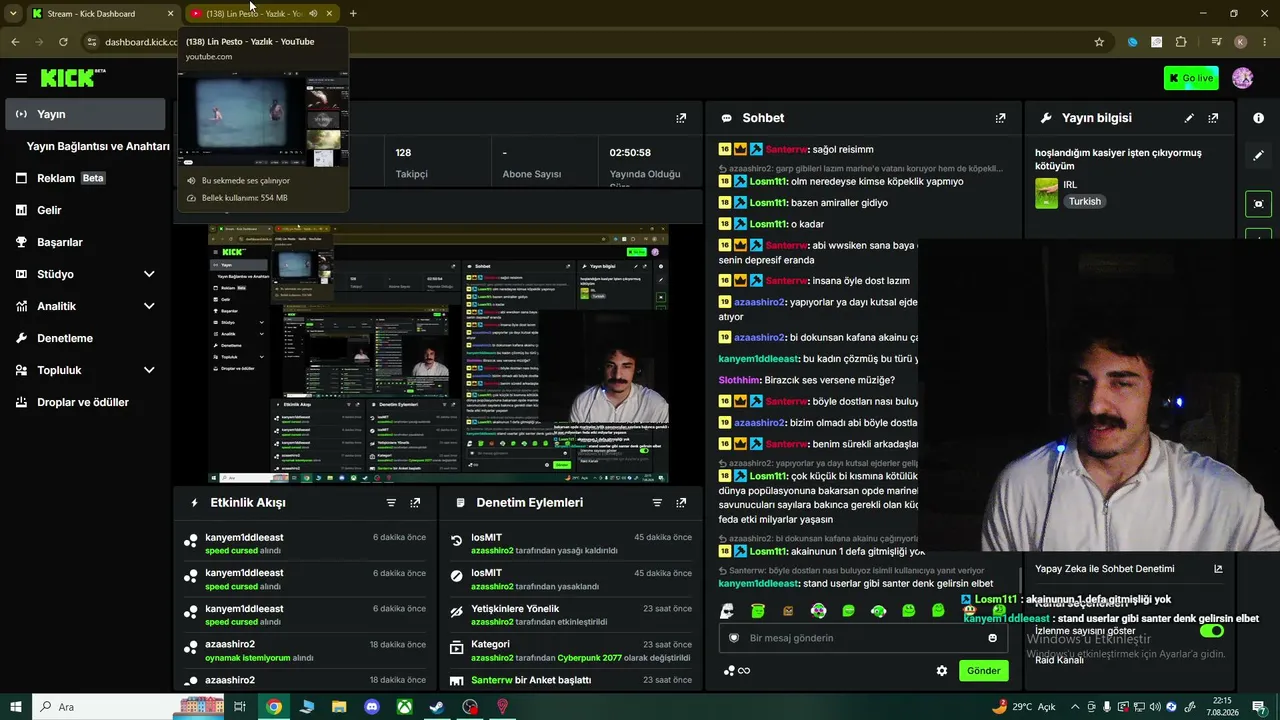Open the Windows Start menu

[15, 707]
